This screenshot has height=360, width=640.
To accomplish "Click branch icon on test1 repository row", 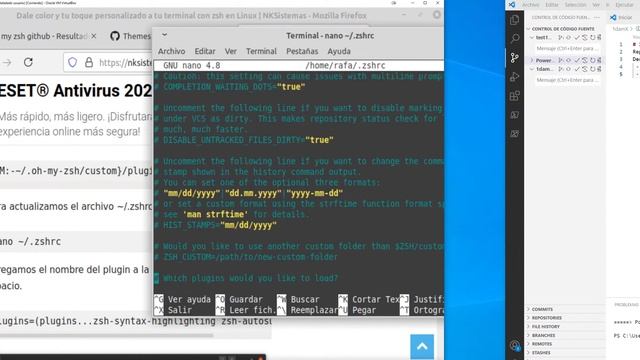I will tap(561, 38).
